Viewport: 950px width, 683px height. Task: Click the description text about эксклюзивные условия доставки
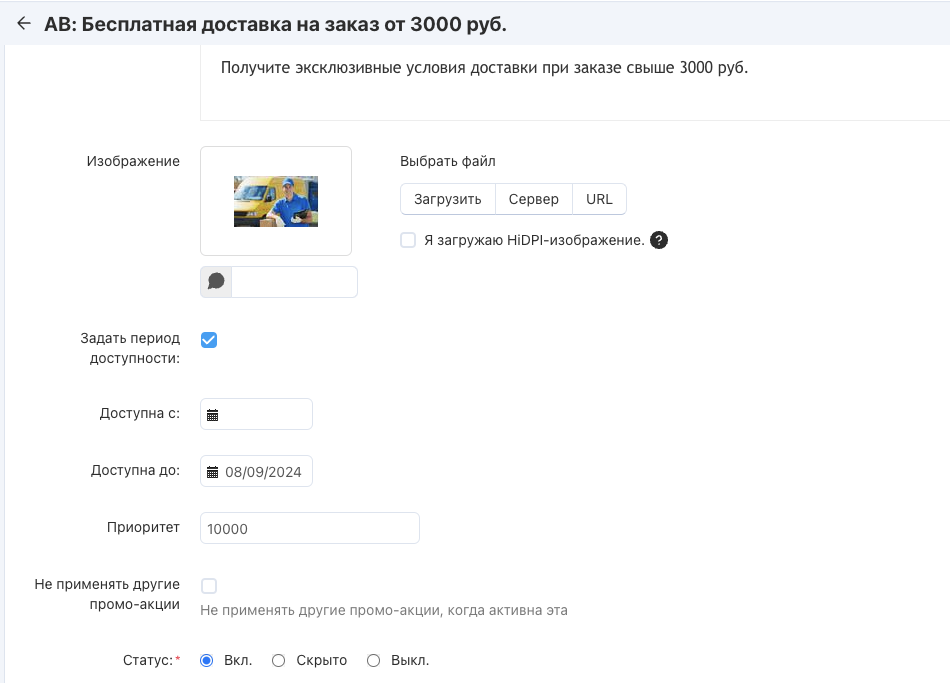(484, 67)
